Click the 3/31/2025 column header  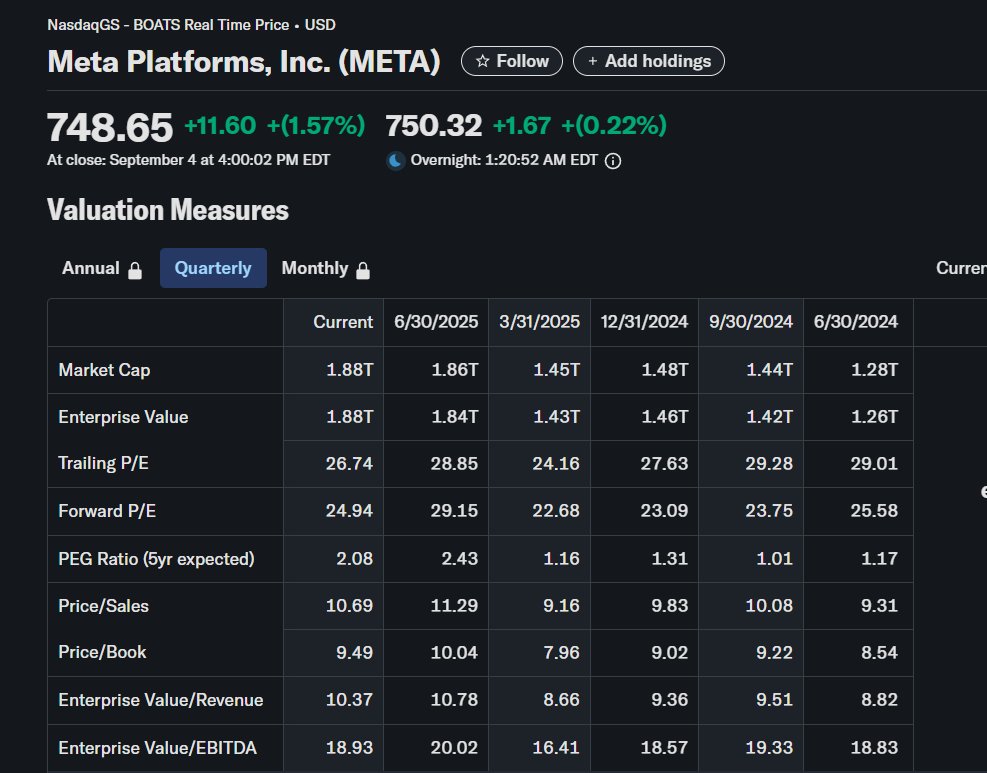[x=539, y=322]
